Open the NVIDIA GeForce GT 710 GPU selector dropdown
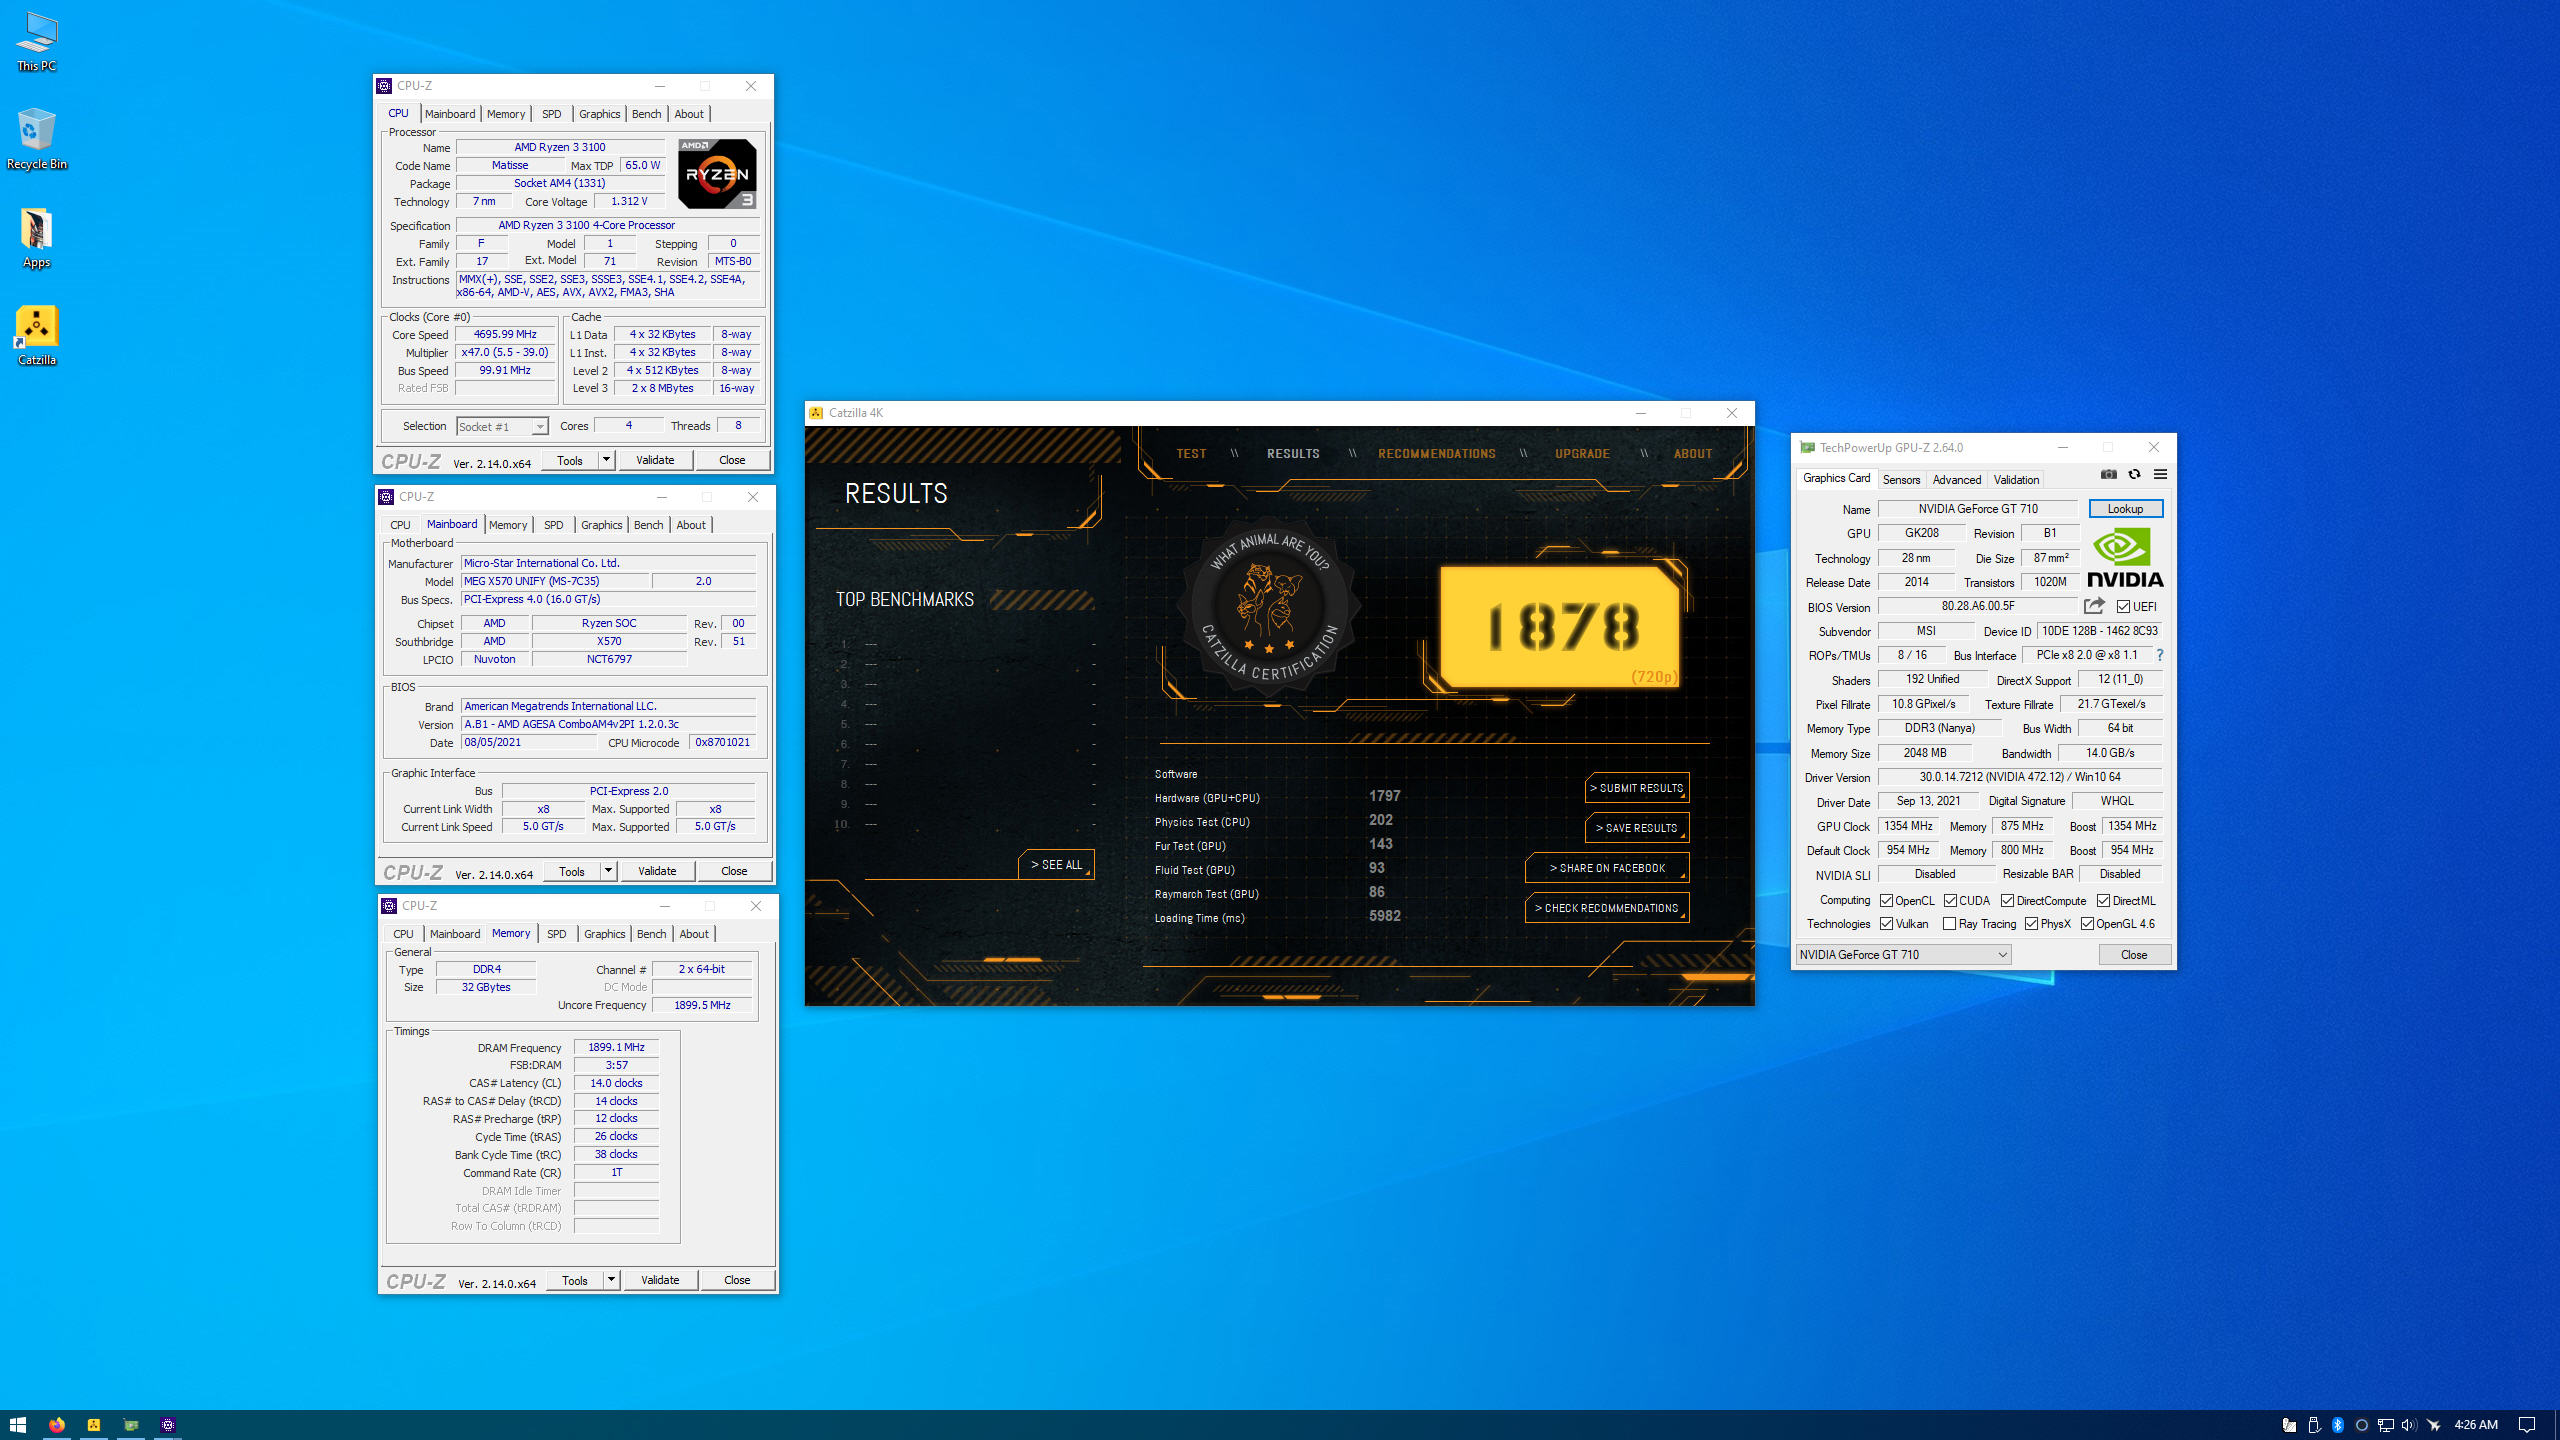 point(1903,955)
